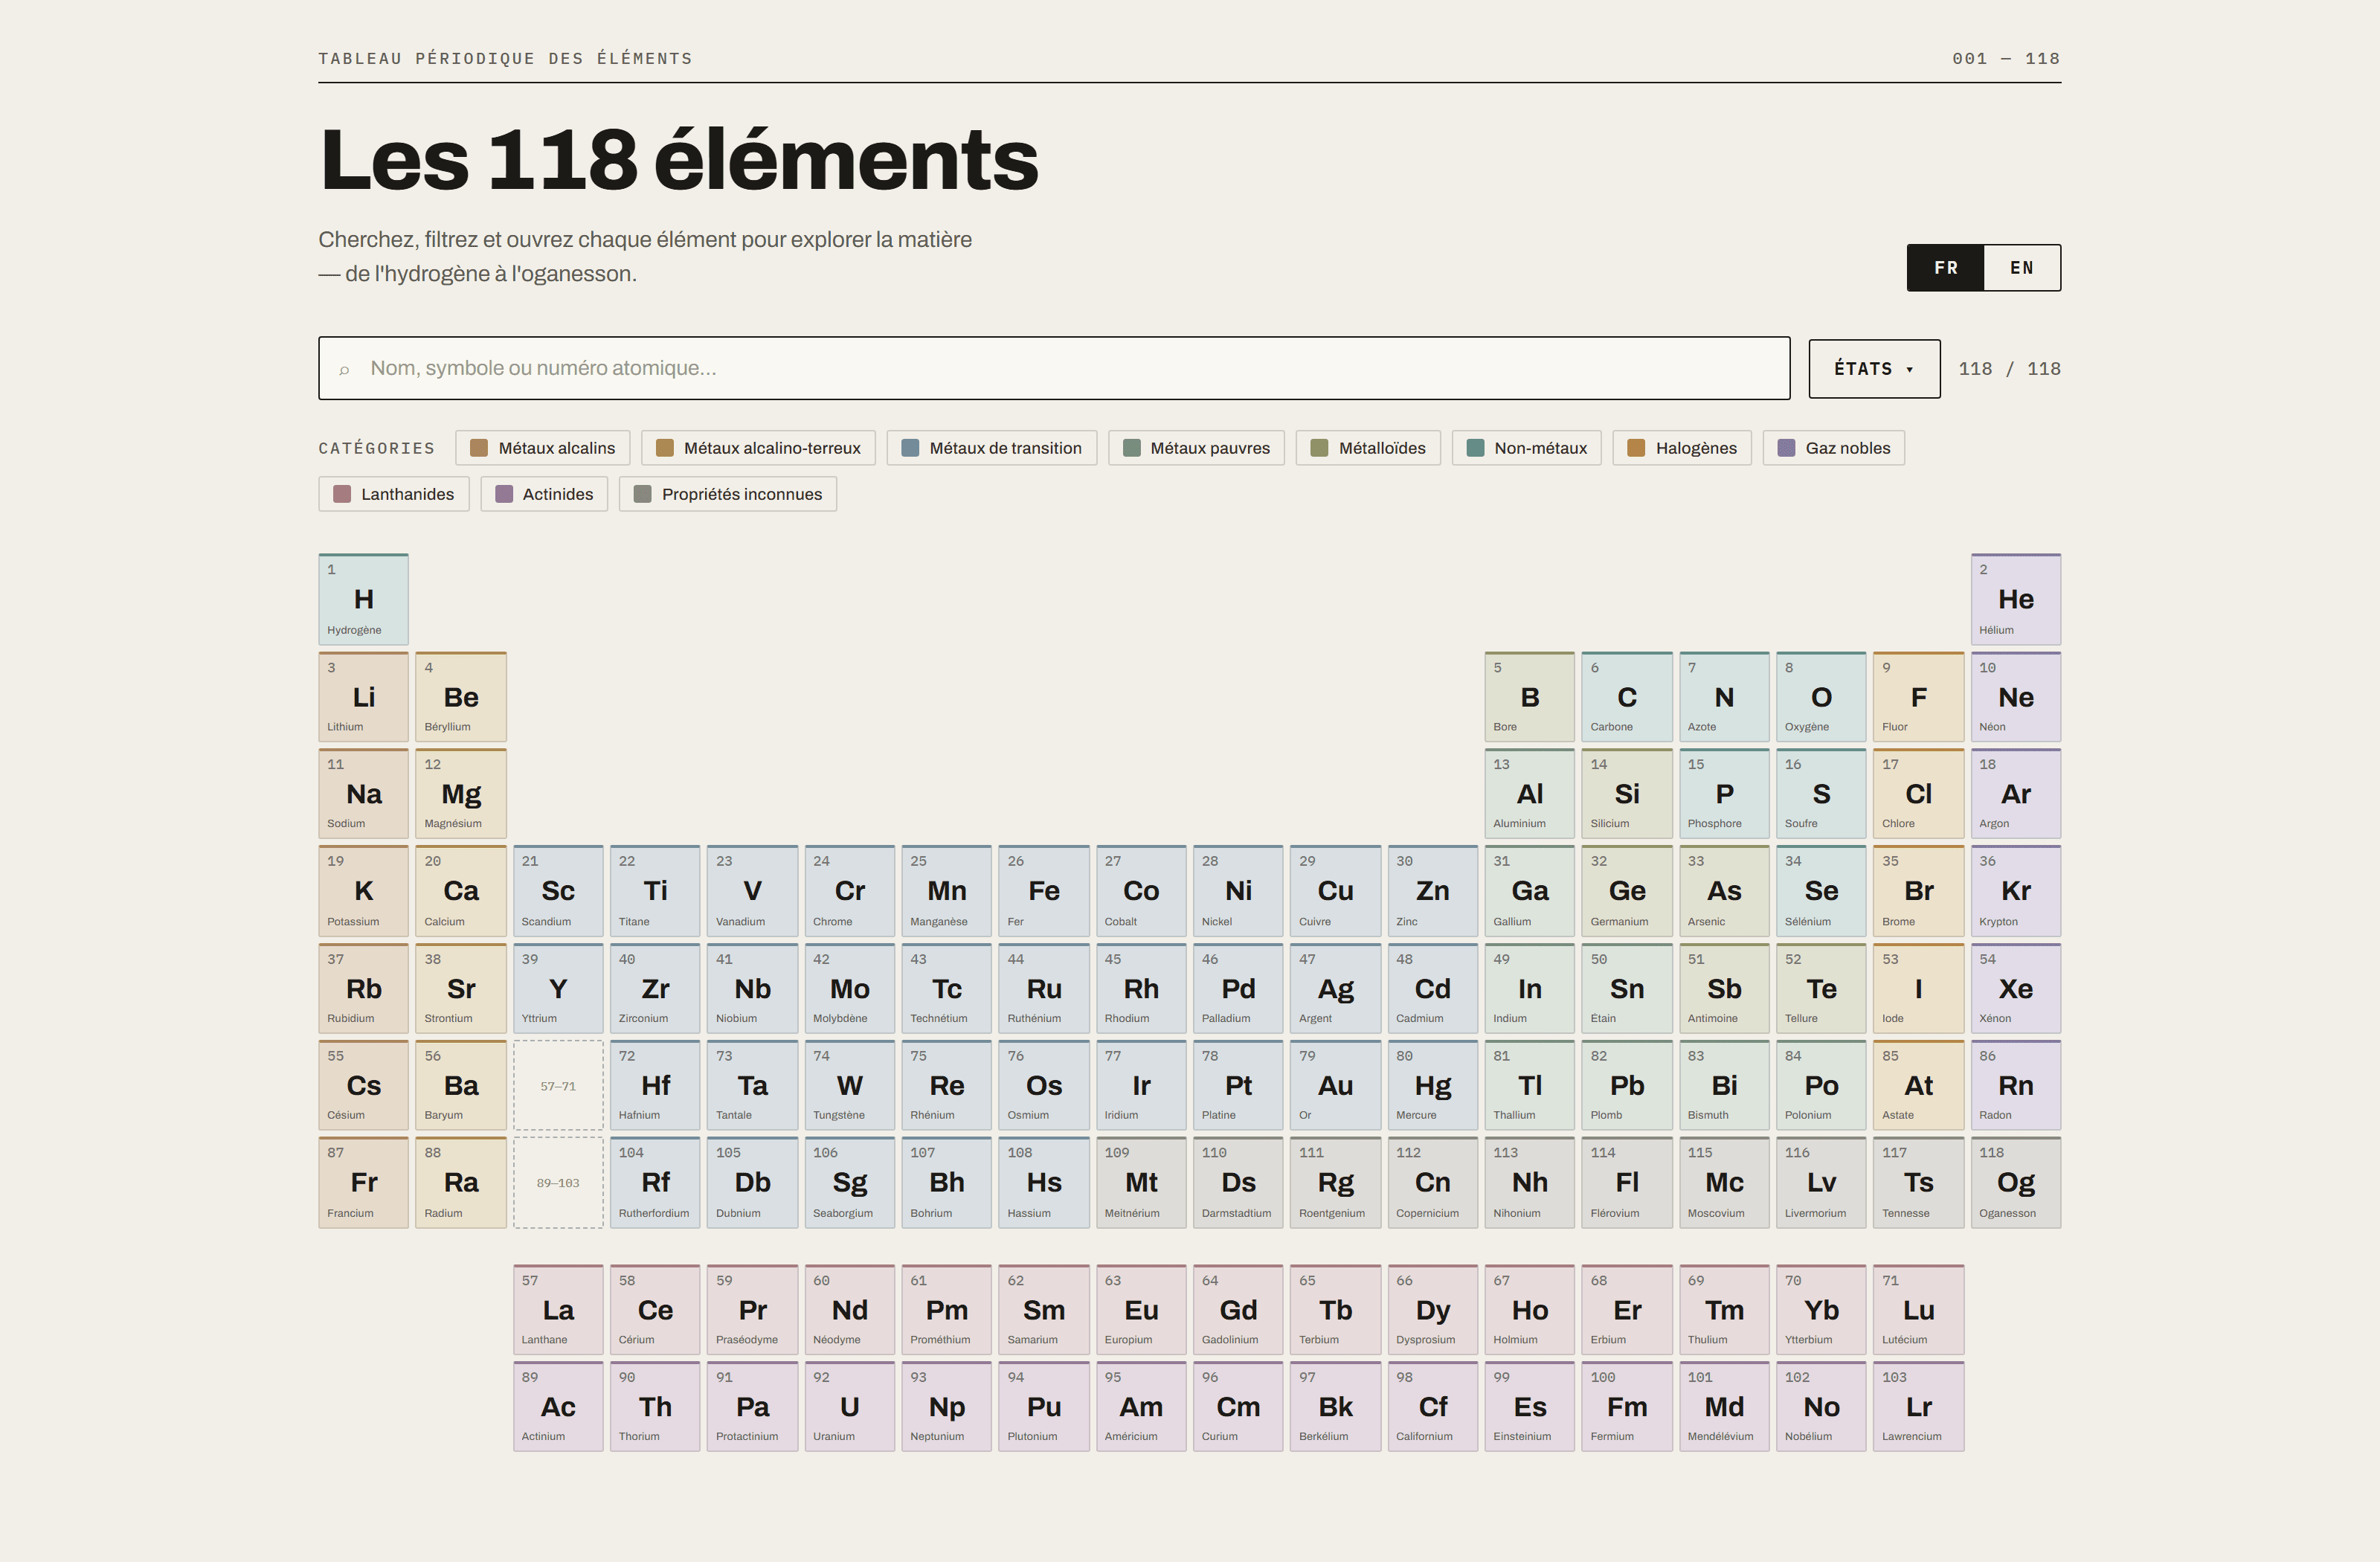Click the 118 / 118 results counter

(2009, 369)
